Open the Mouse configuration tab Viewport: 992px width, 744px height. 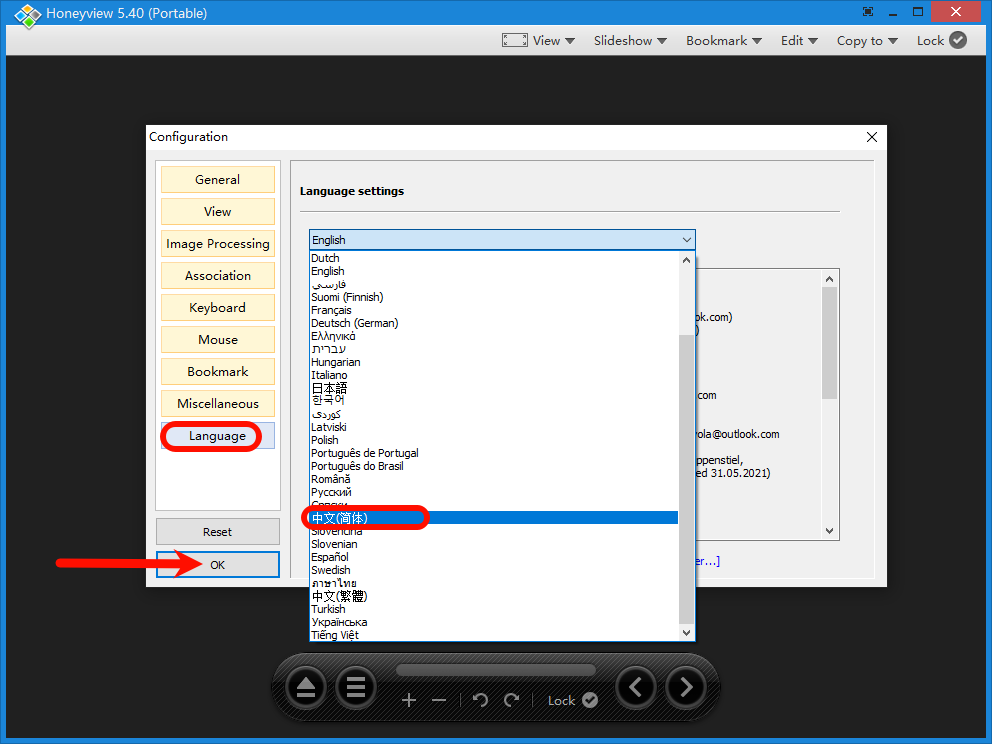coord(218,340)
